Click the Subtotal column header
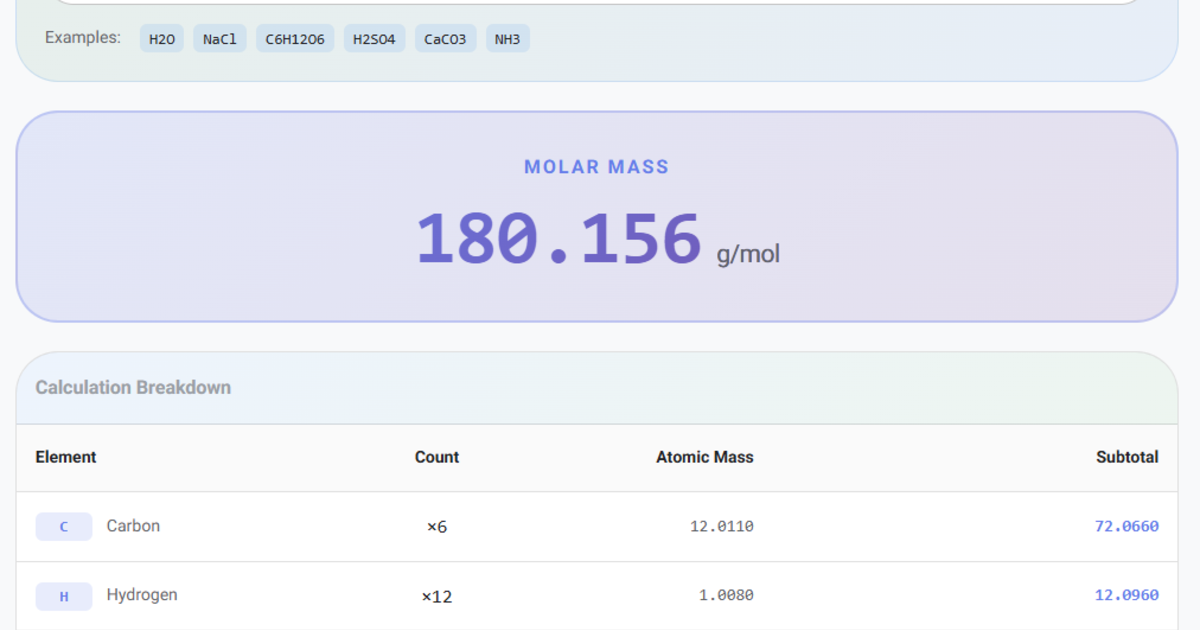Image resolution: width=1200 pixels, height=630 pixels. (1127, 457)
